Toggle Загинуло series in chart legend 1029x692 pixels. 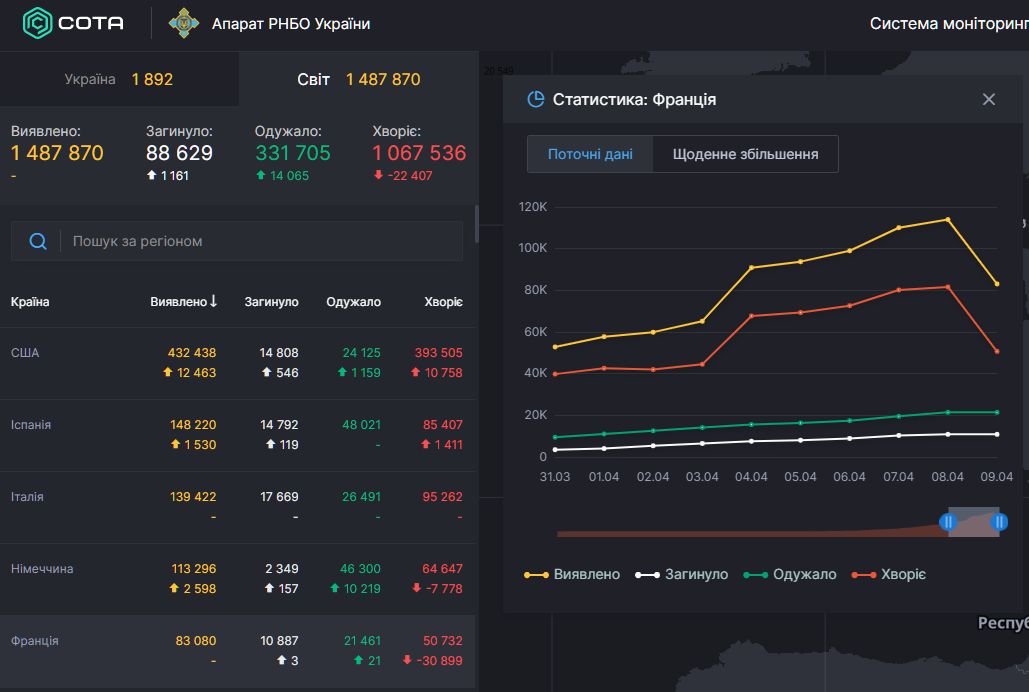pyautogui.click(x=682, y=574)
